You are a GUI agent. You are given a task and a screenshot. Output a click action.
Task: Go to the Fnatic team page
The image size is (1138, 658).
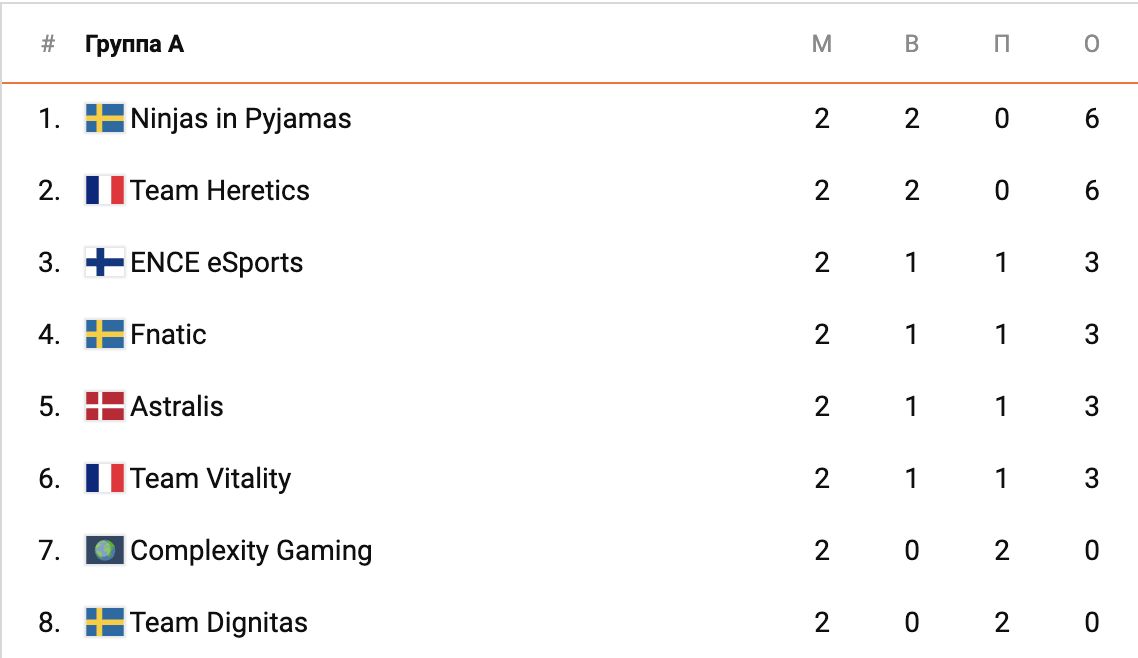coord(168,335)
